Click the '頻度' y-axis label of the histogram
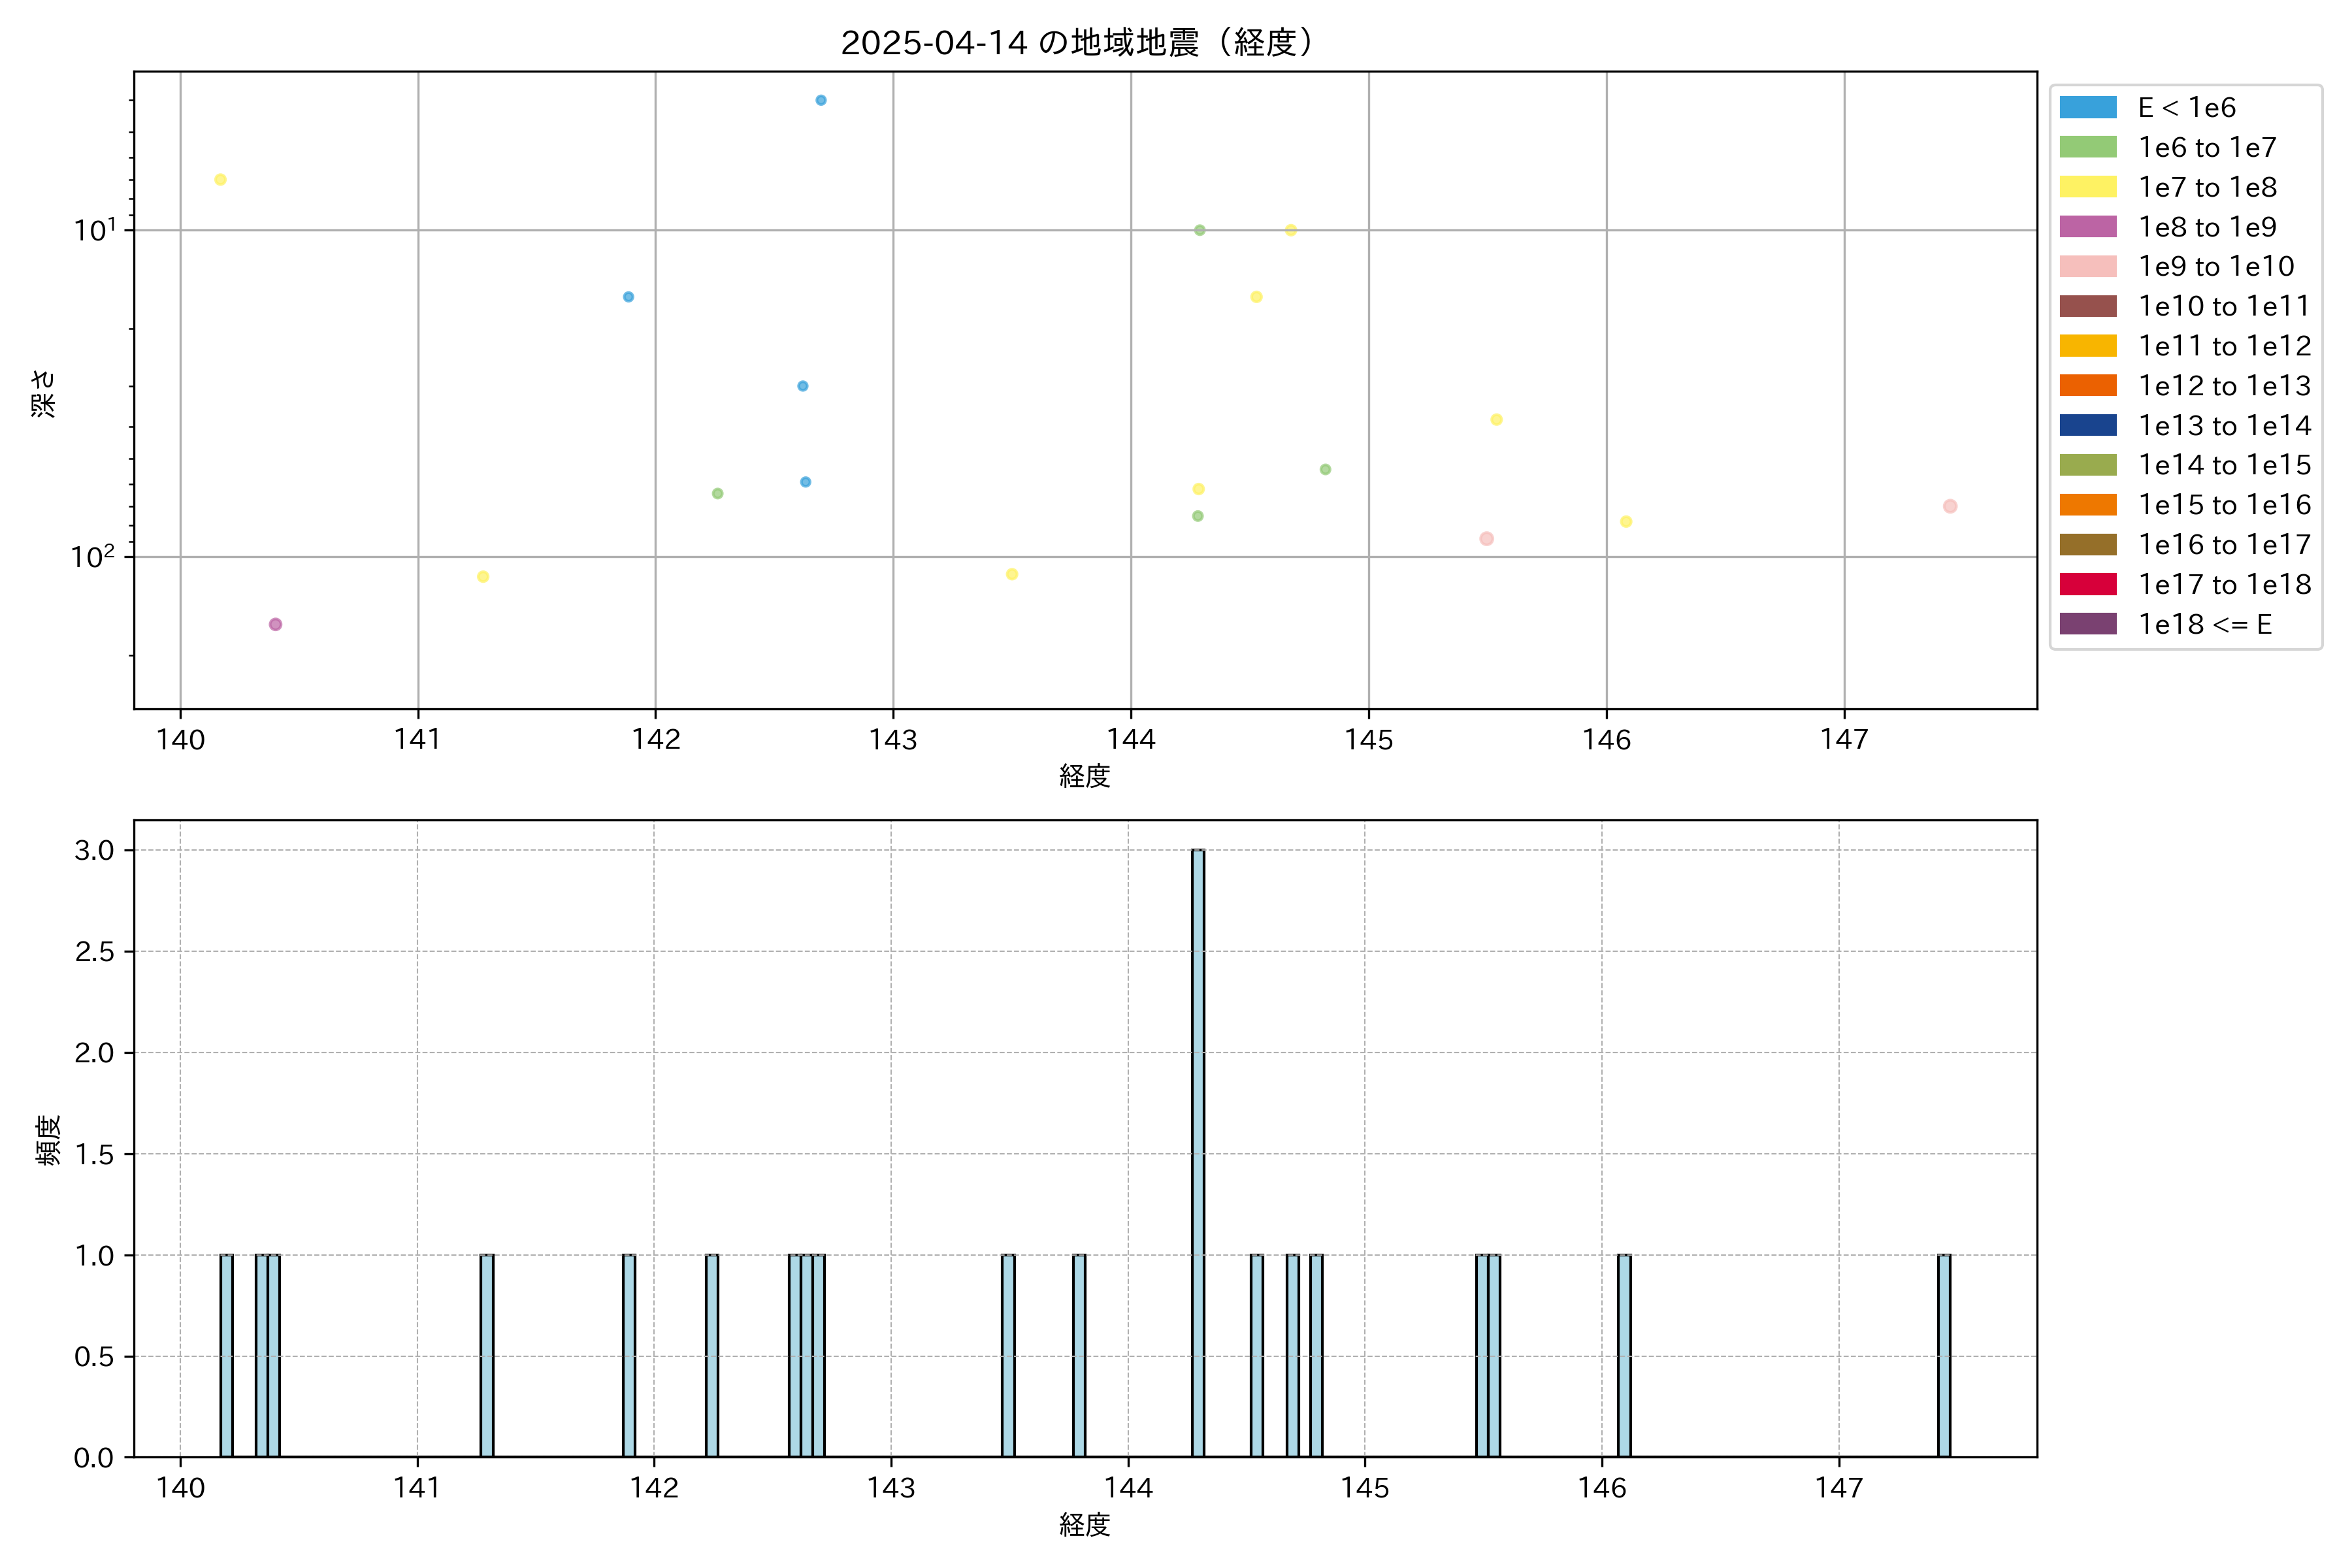Viewport: 2352px width, 1568px height. coord(48,1139)
